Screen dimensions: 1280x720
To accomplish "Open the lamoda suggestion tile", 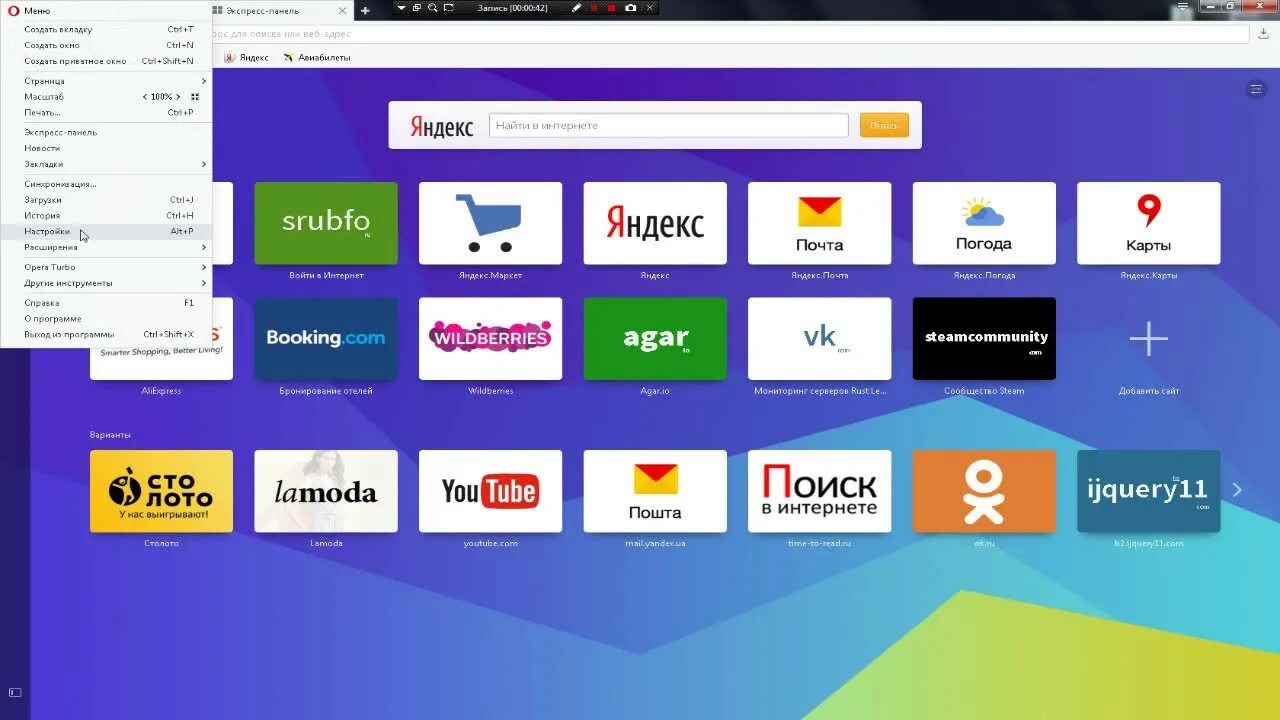I will click(x=326, y=491).
